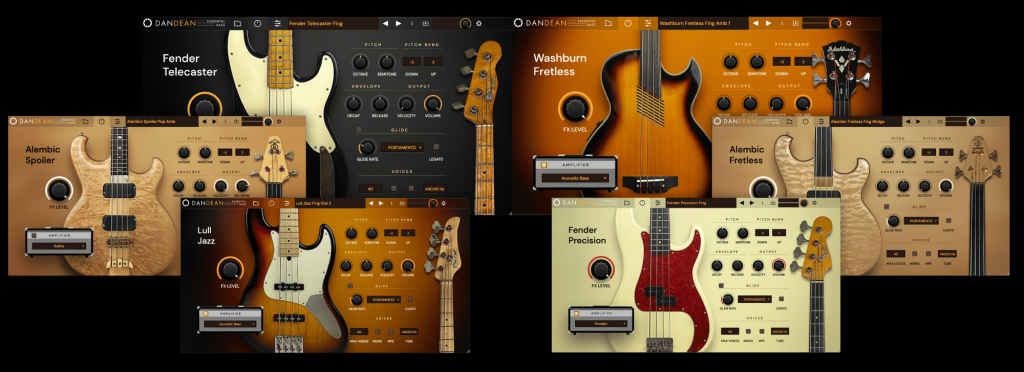Toggle the Mono checkbox in Fender Precision

pyautogui.click(x=748, y=331)
